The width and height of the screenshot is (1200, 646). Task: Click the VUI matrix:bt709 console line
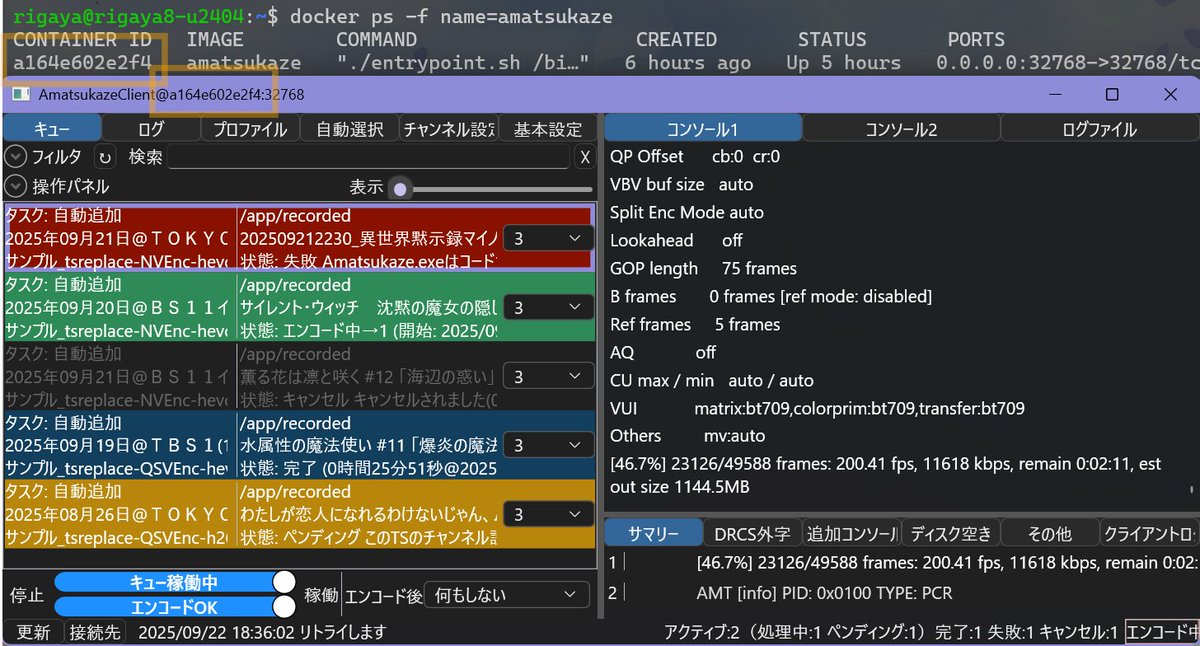coord(817,408)
